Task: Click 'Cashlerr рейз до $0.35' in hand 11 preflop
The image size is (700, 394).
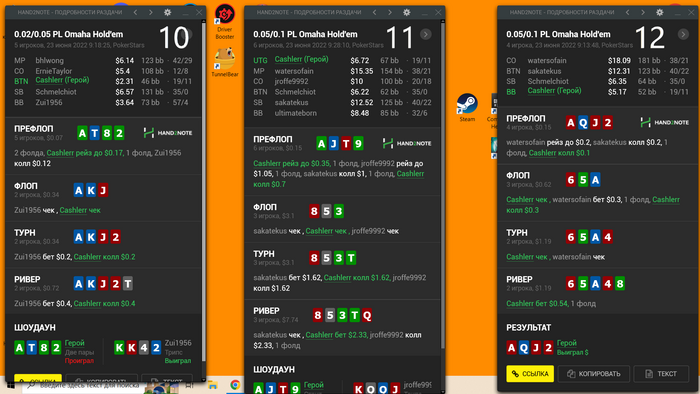Action: (x=292, y=163)
